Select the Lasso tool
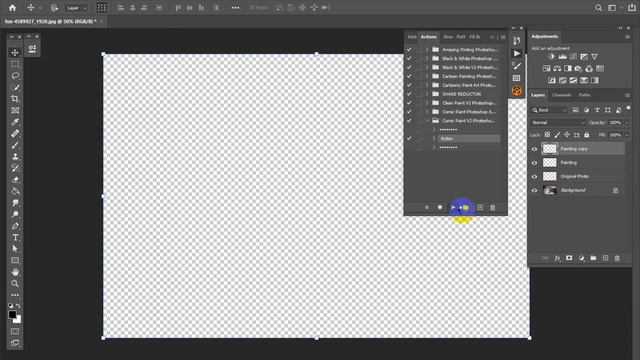The image size is (640, 360). 15,76
